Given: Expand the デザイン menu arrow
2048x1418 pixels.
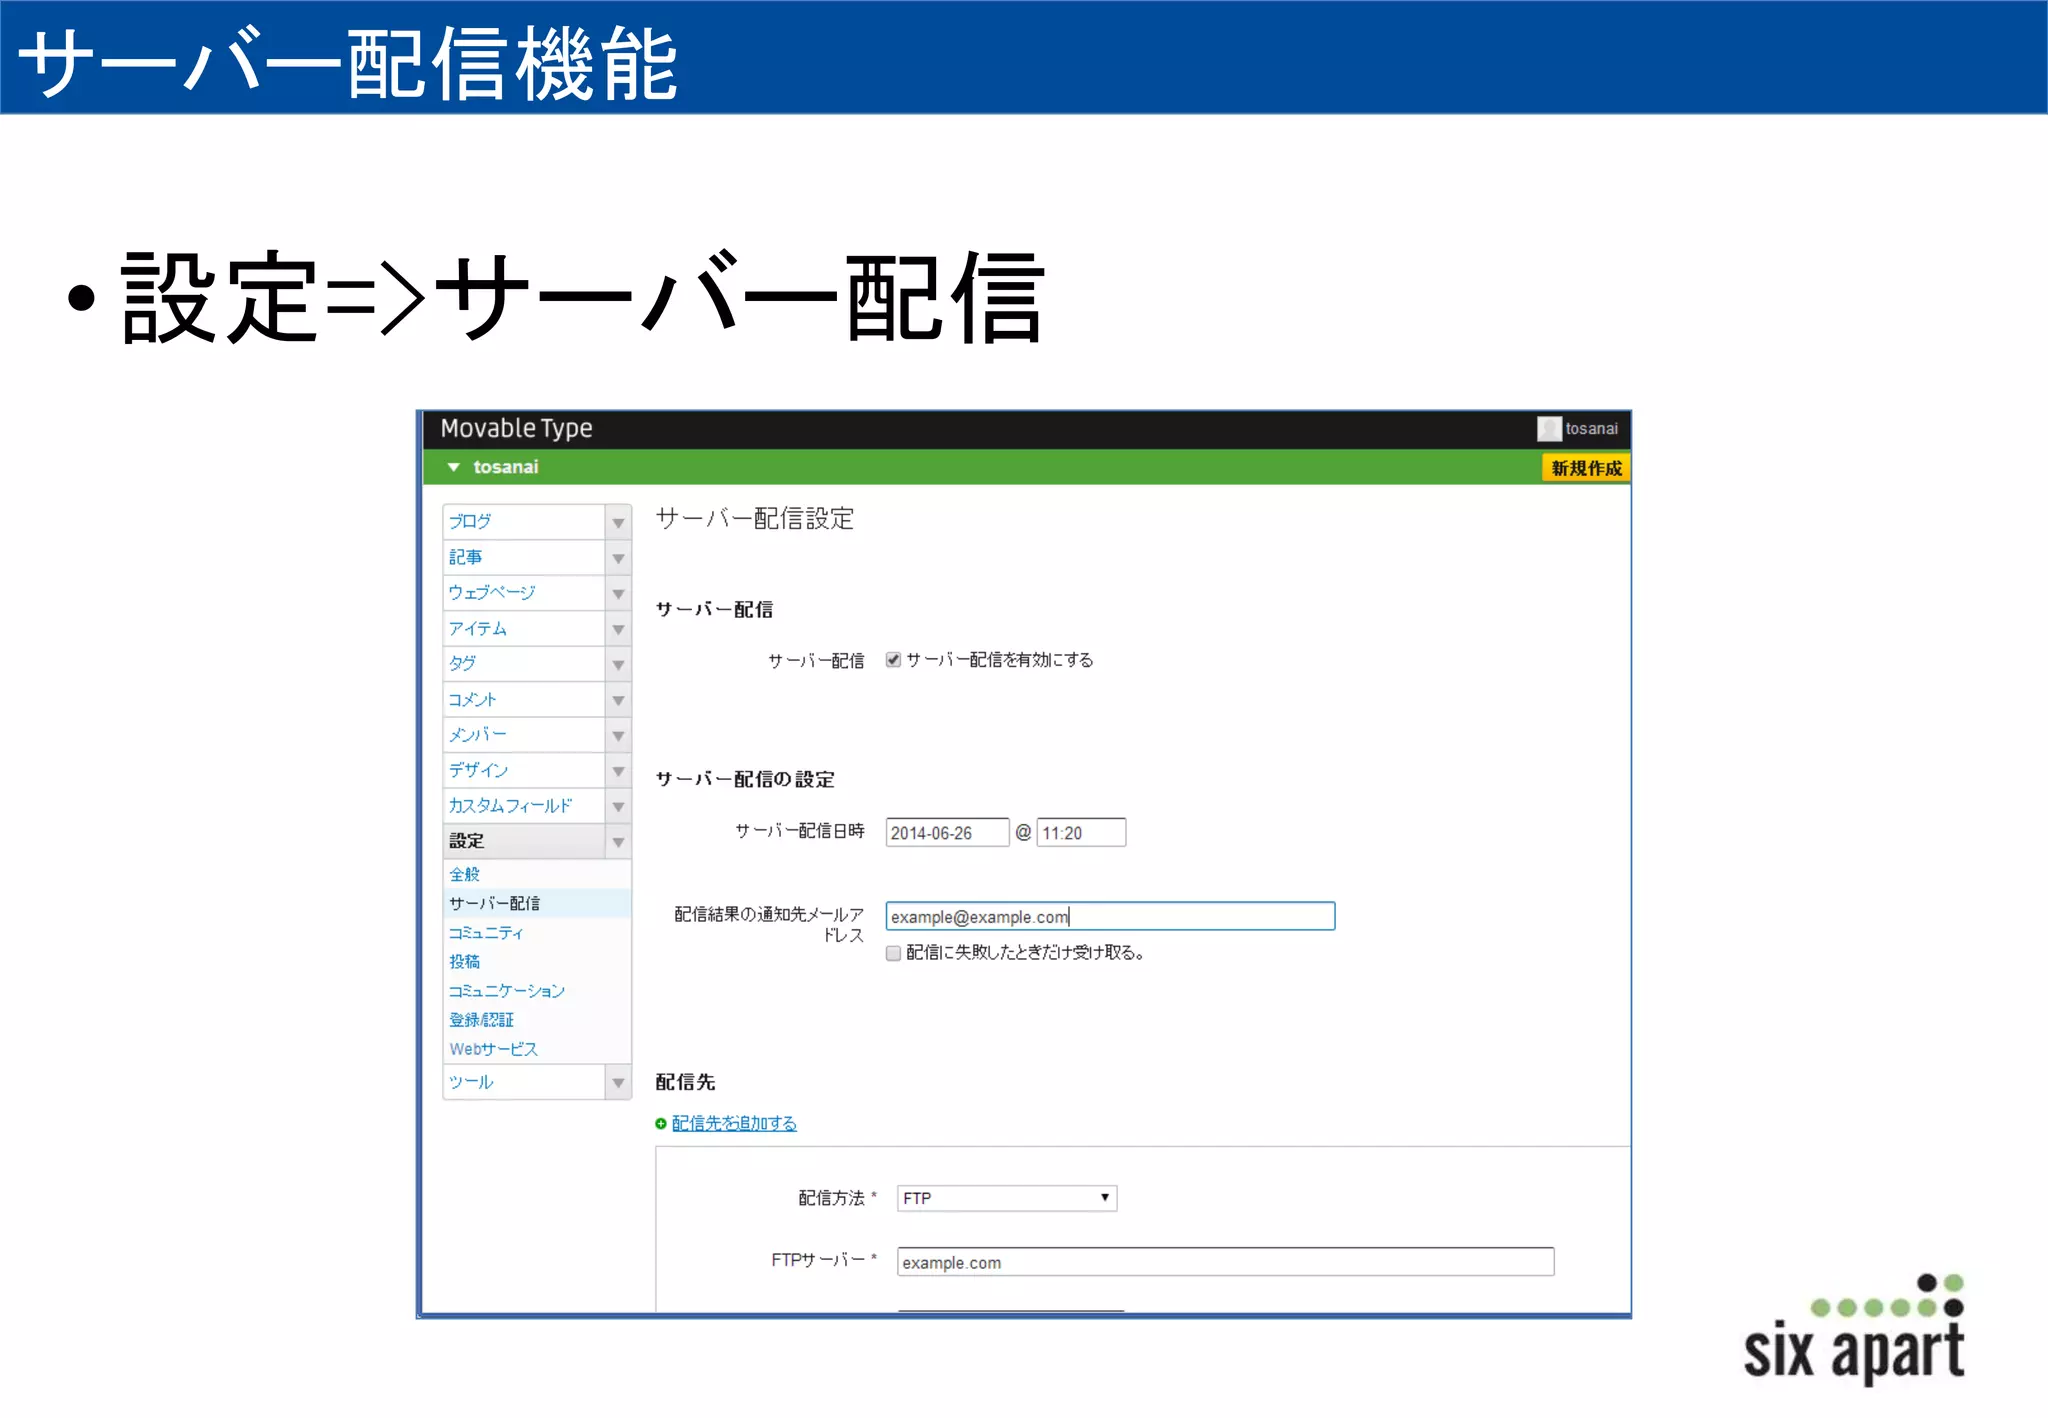Looking at the screenshot, I should 618,771.
